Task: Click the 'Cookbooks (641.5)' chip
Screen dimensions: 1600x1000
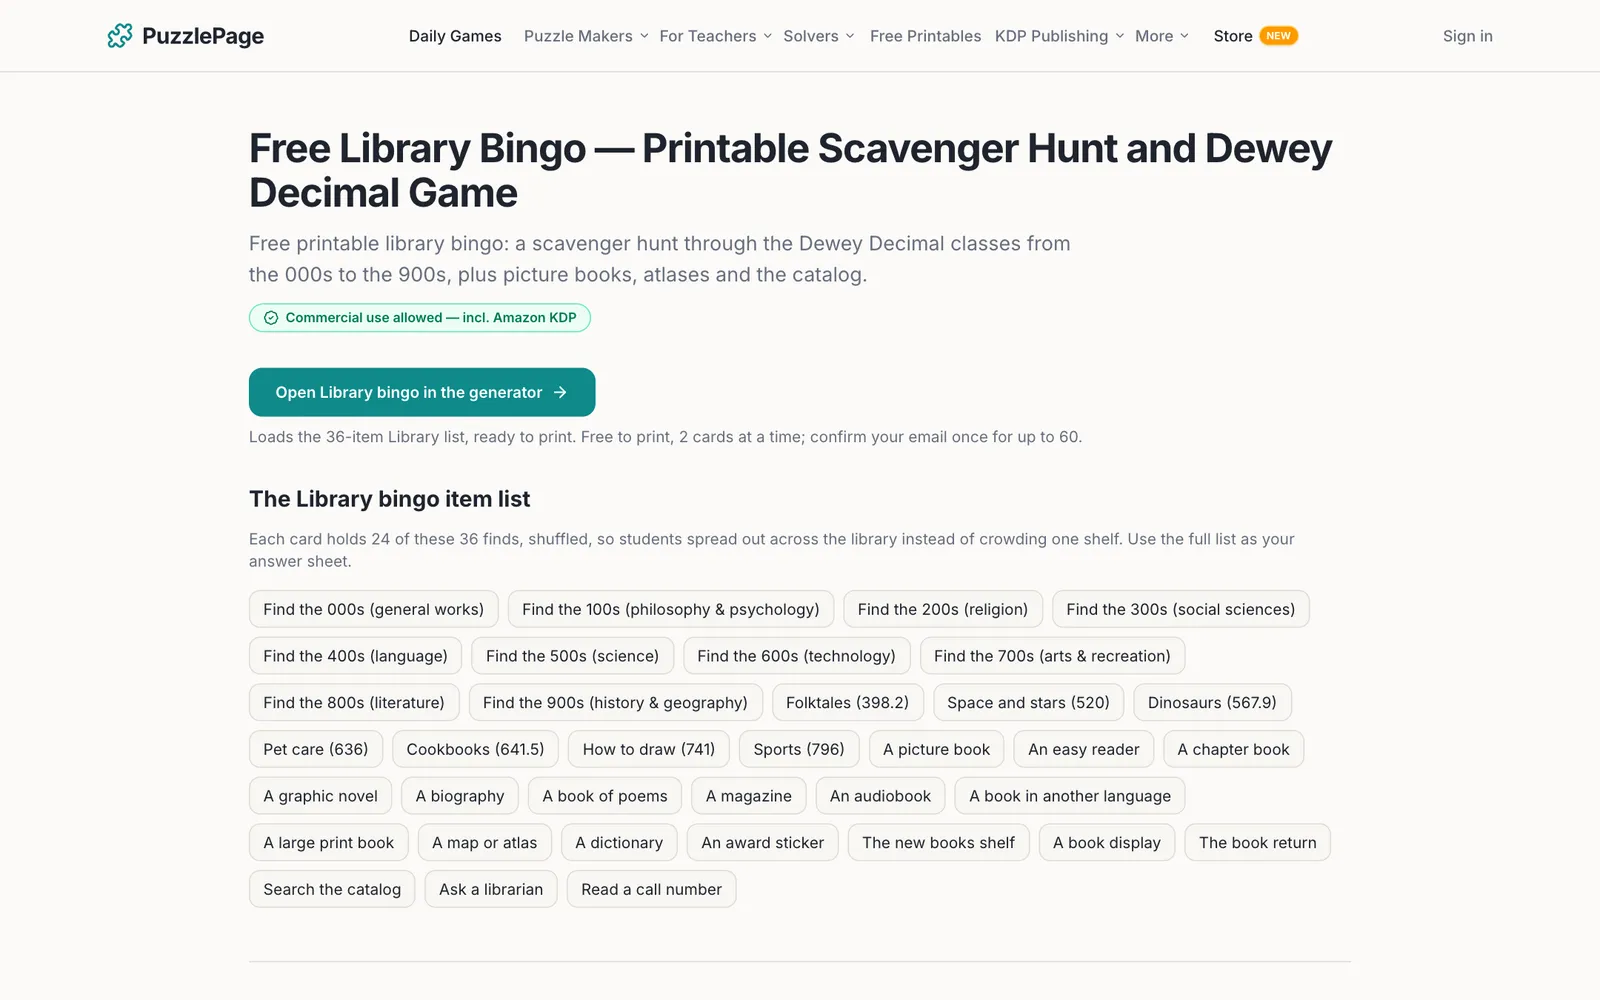Action: coord(475,749)
